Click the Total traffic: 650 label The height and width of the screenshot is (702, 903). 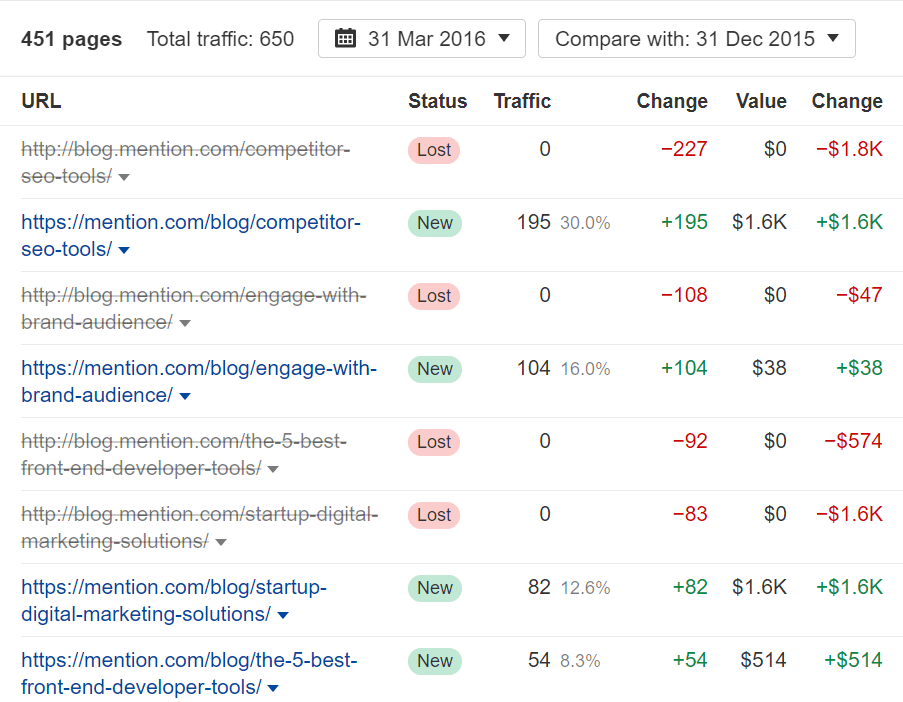(220, 39)
